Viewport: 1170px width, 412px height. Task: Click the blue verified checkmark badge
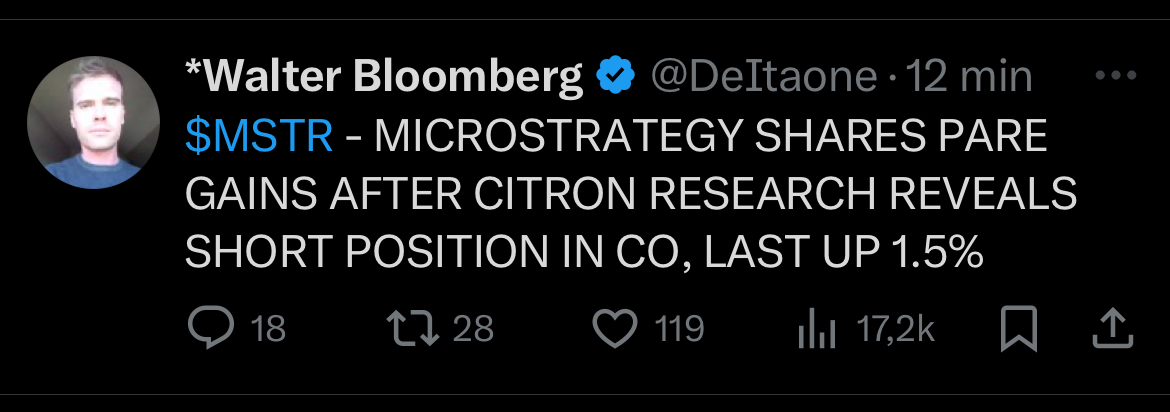(616, 77)
